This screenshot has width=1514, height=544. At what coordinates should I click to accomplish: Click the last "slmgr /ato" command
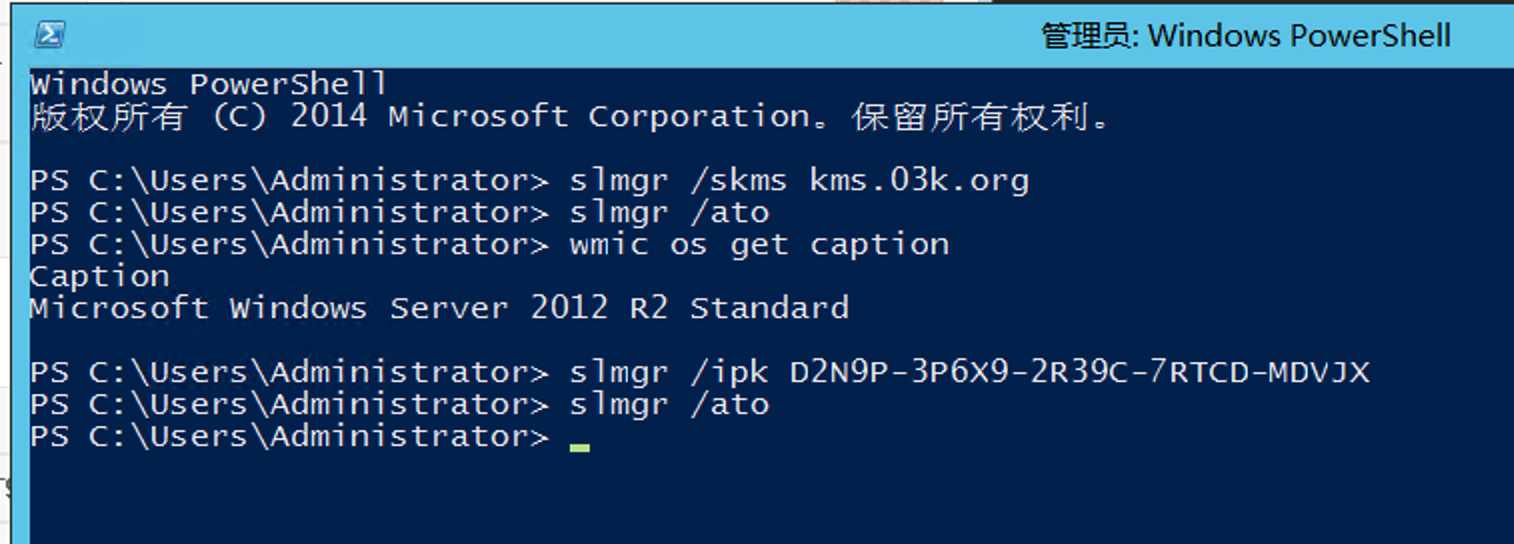pos(669,405)
